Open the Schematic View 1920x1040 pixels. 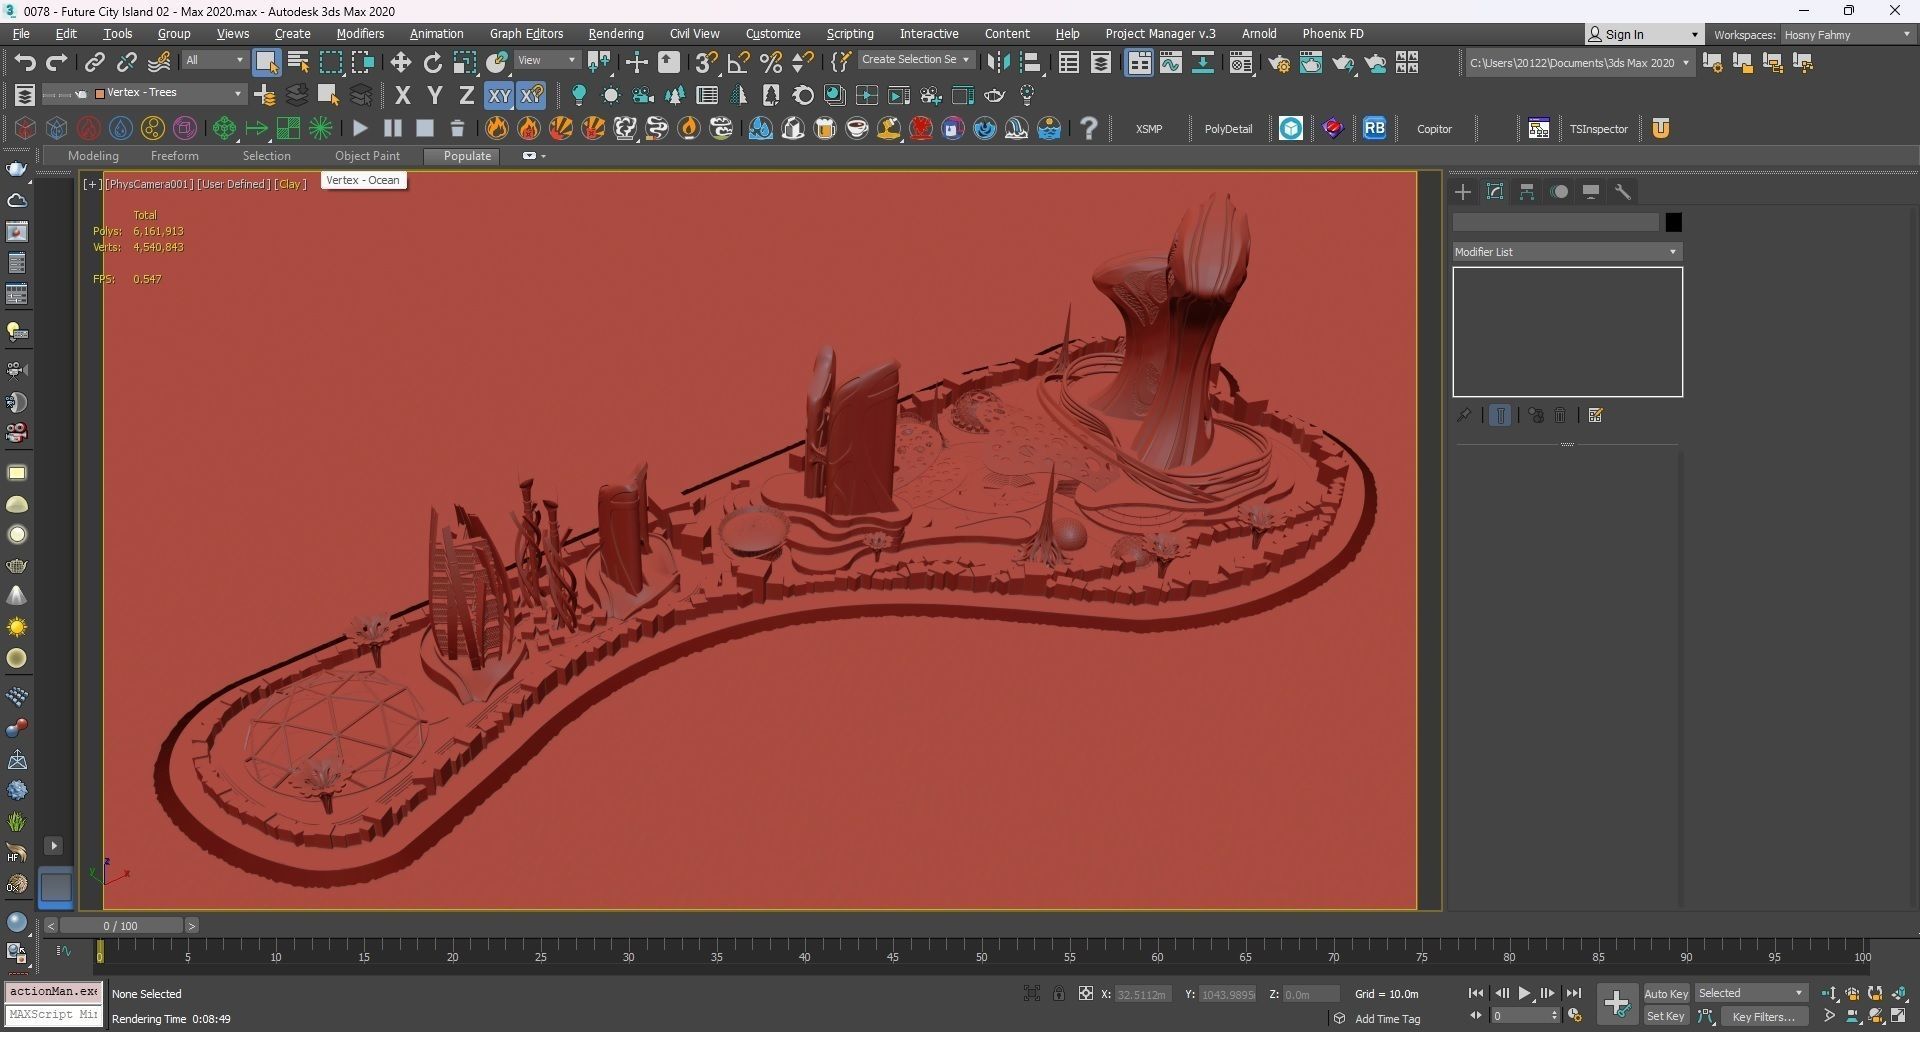pyautogui.click(x=1203, y=63)
